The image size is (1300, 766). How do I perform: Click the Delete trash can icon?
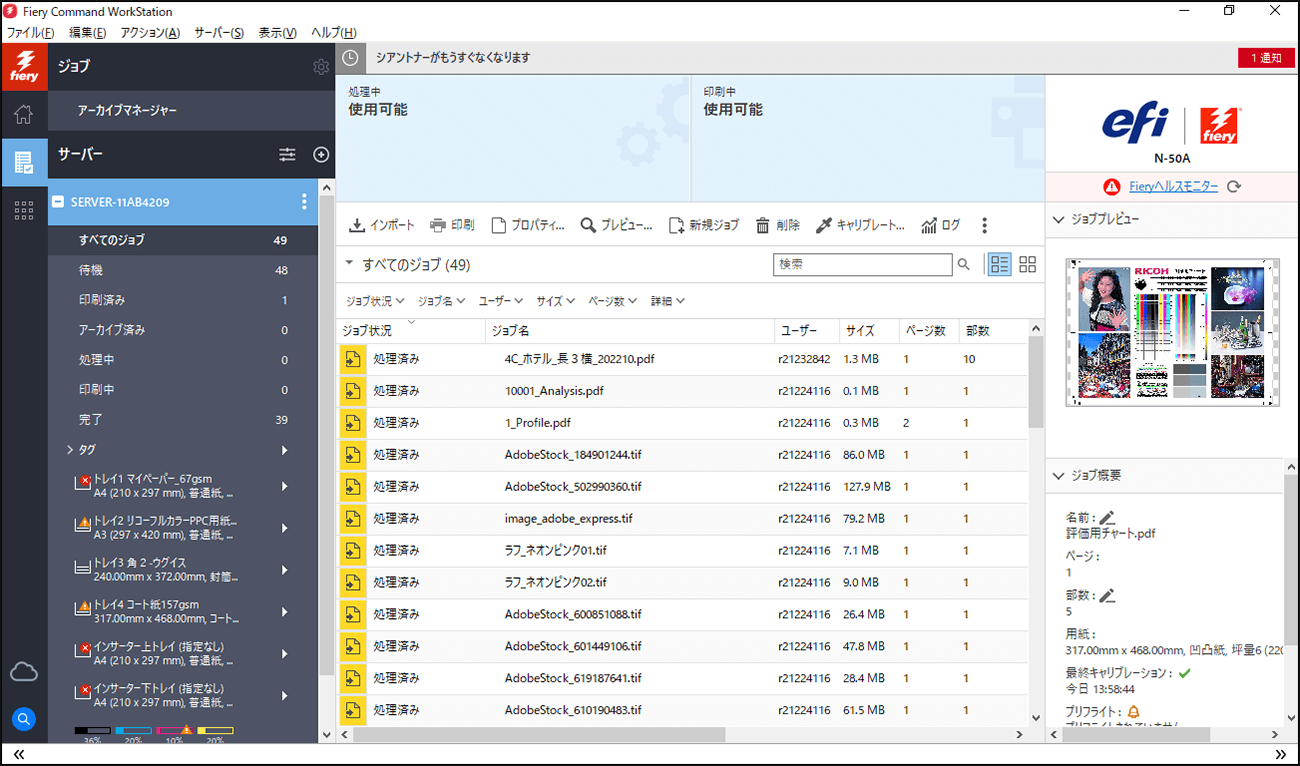(763, 226)
